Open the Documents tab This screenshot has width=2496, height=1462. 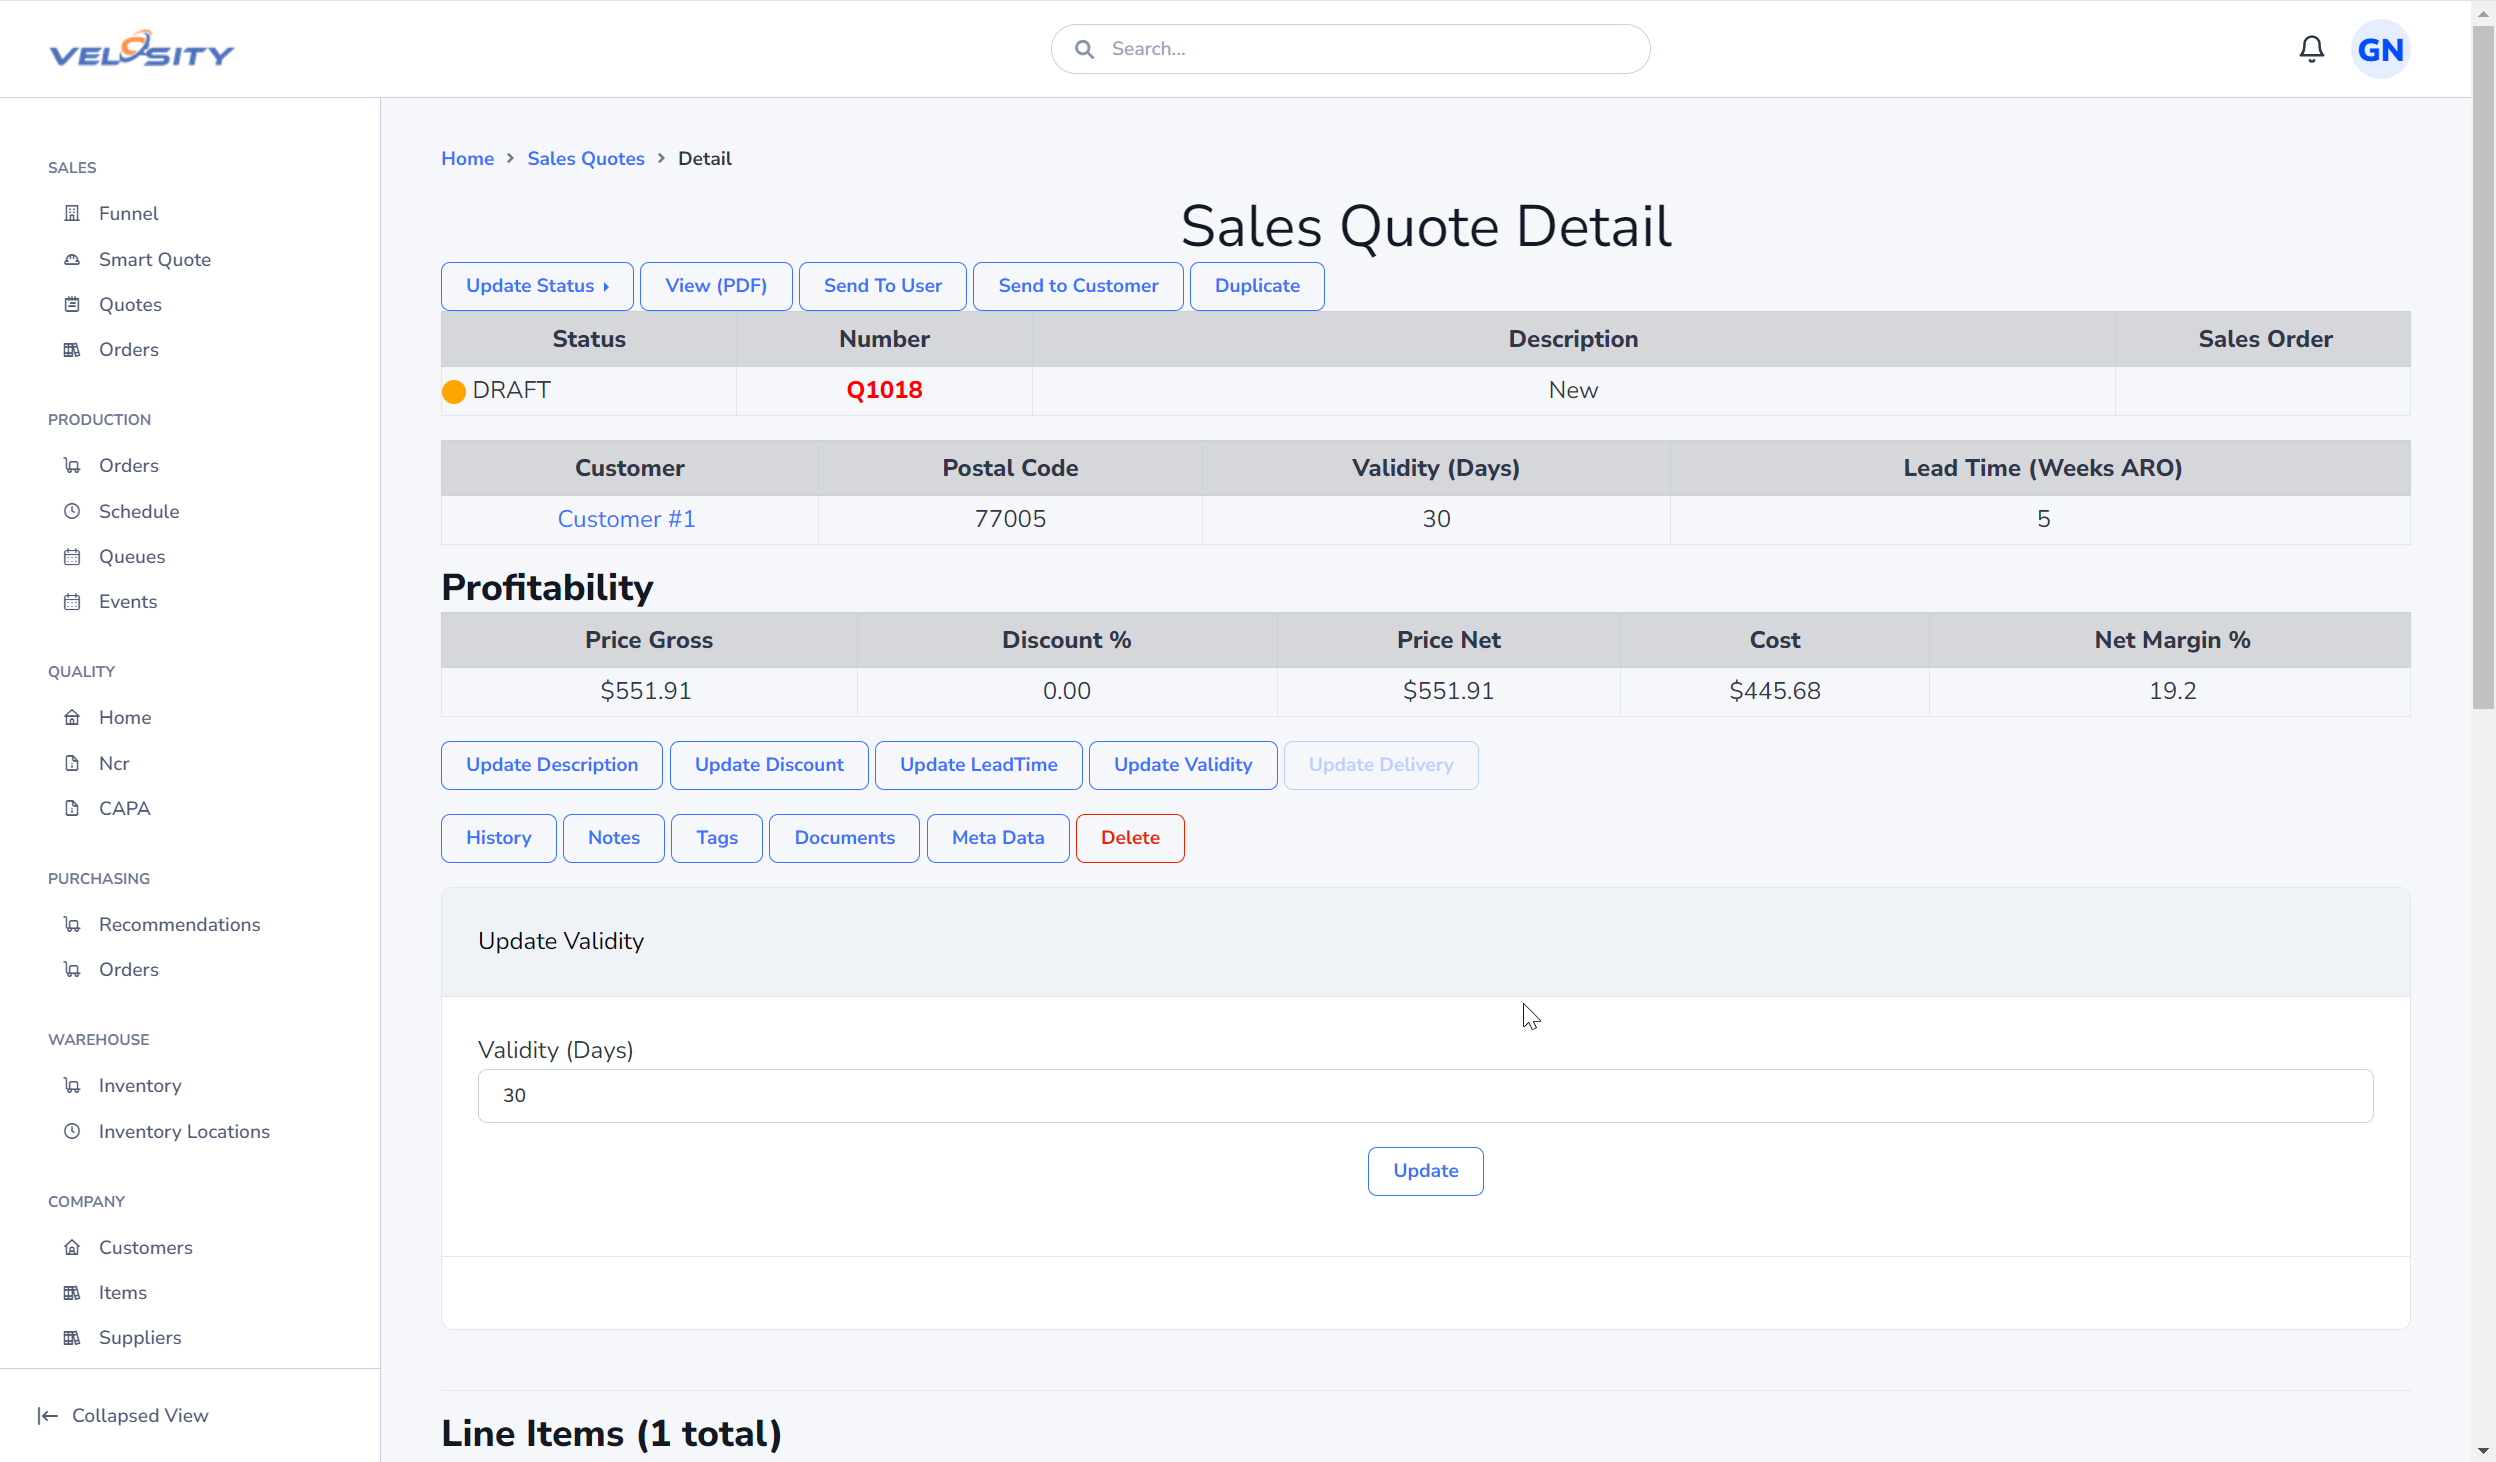844,838
